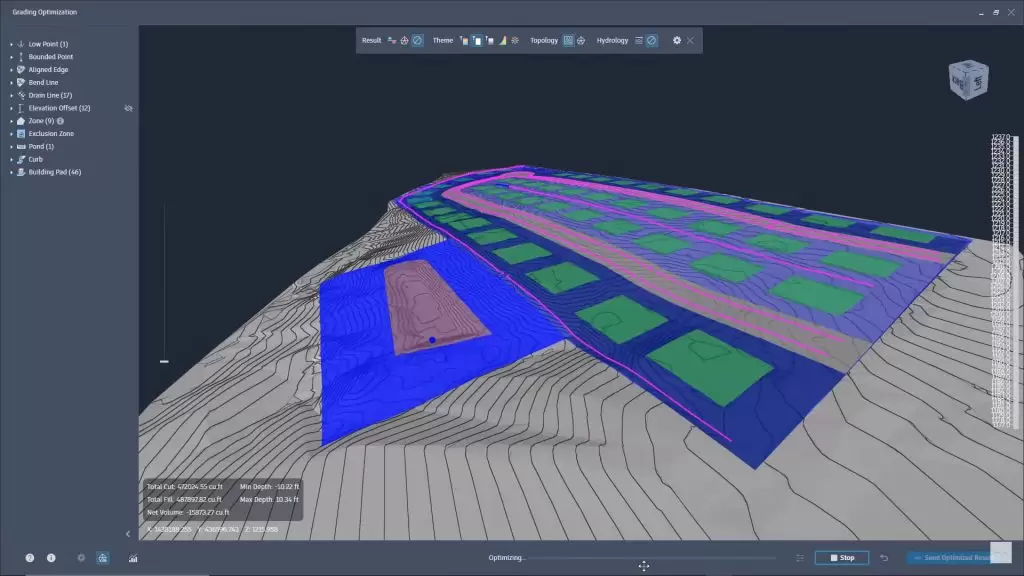The height and width of the screenshot is (576, 1024).
Task: Collapse the left panel with the chevron
Action: click(128, 534)
